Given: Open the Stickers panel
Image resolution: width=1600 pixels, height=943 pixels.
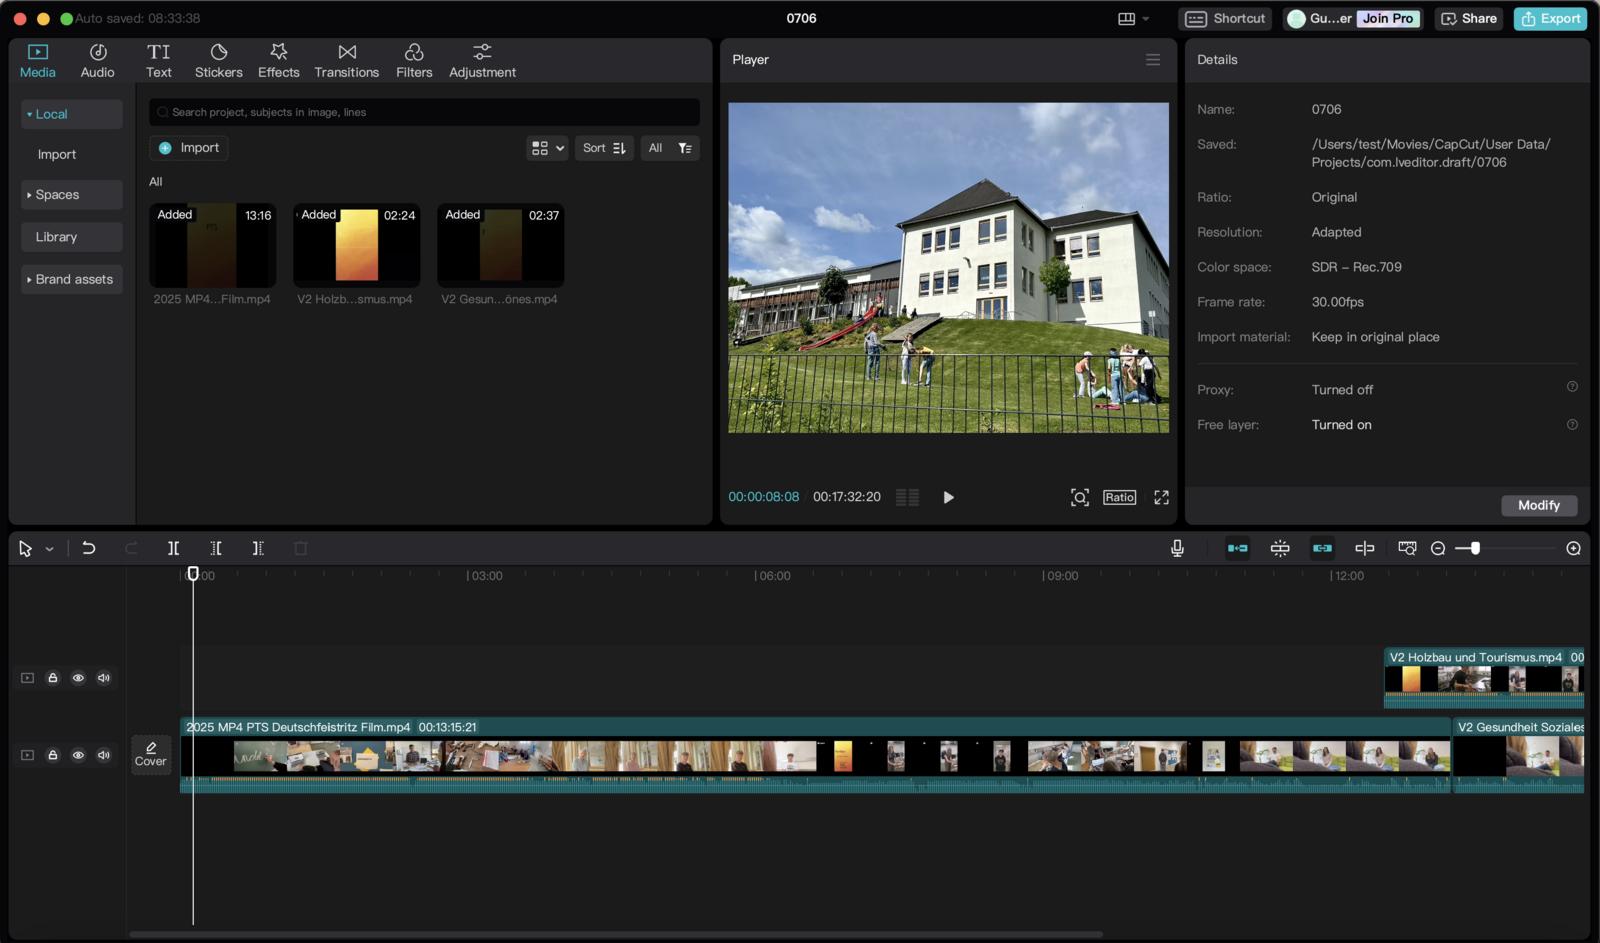Looking at the screenshot, I should (x=218, y=60).
